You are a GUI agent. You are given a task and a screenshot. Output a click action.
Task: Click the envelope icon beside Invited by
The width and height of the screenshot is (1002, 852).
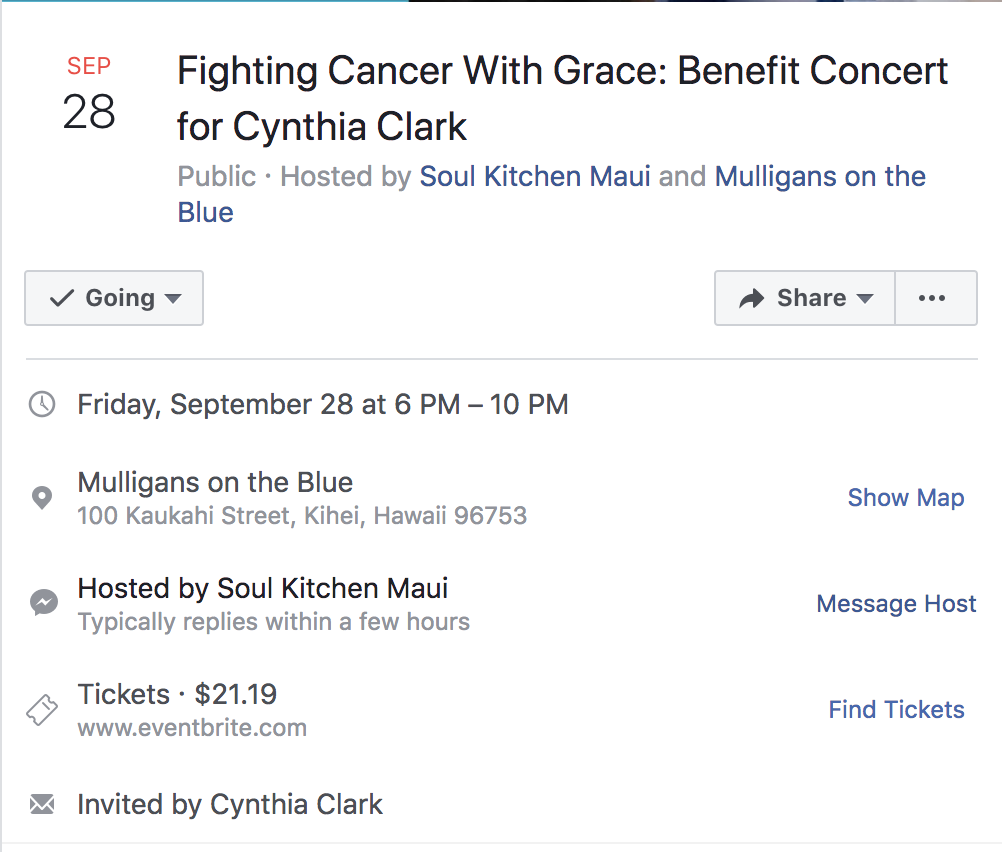coord(42,803)
